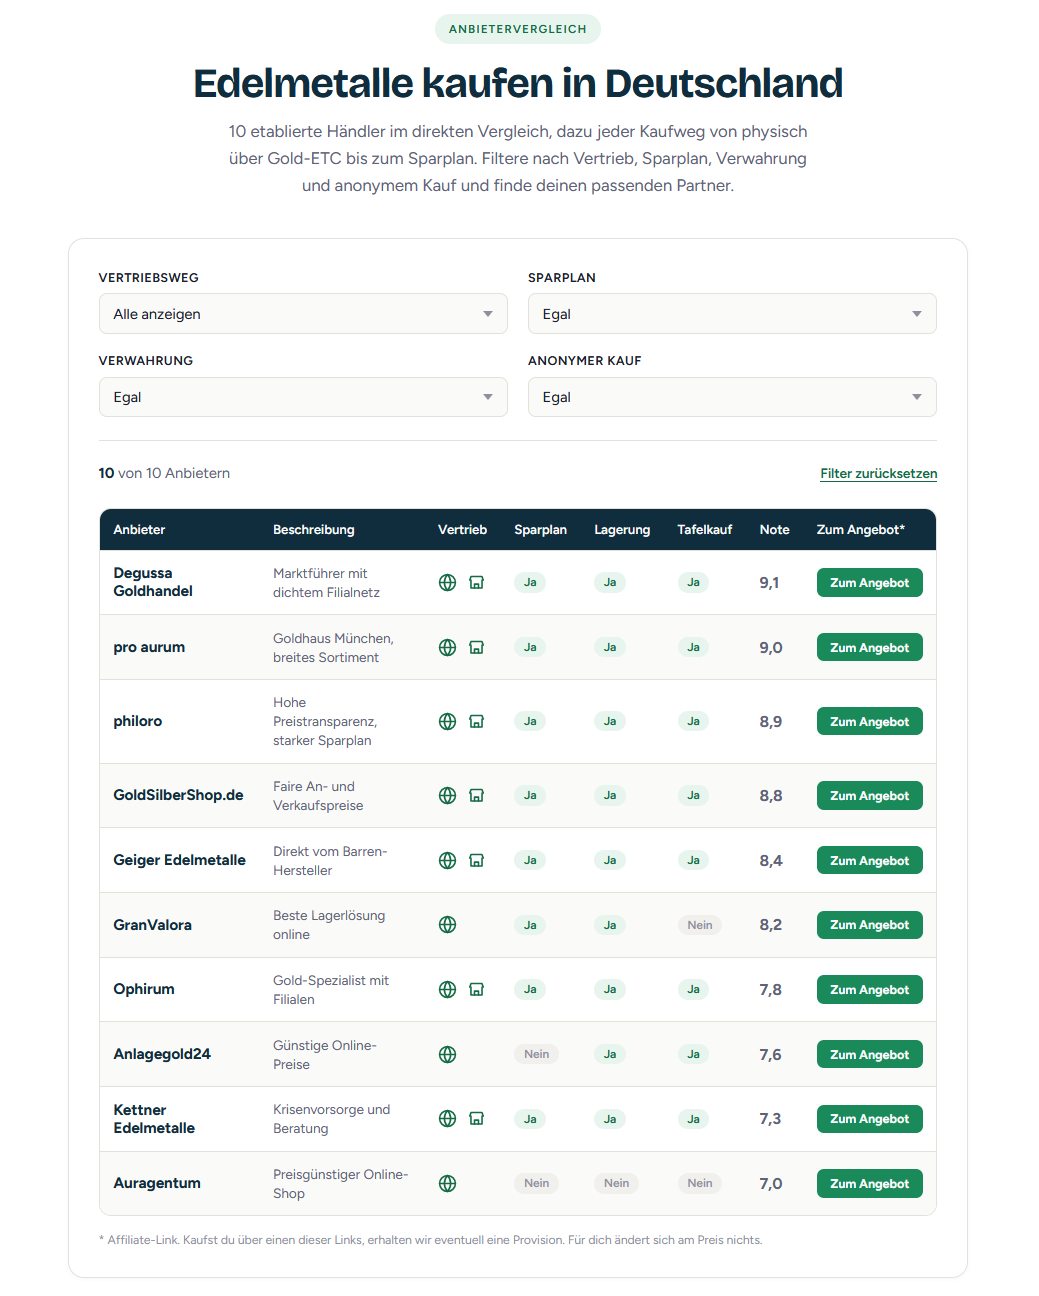The image size is (1039, 1296).
Task: Open the Anonymer Kauf filter dropdown
Action: click(732, 397)
